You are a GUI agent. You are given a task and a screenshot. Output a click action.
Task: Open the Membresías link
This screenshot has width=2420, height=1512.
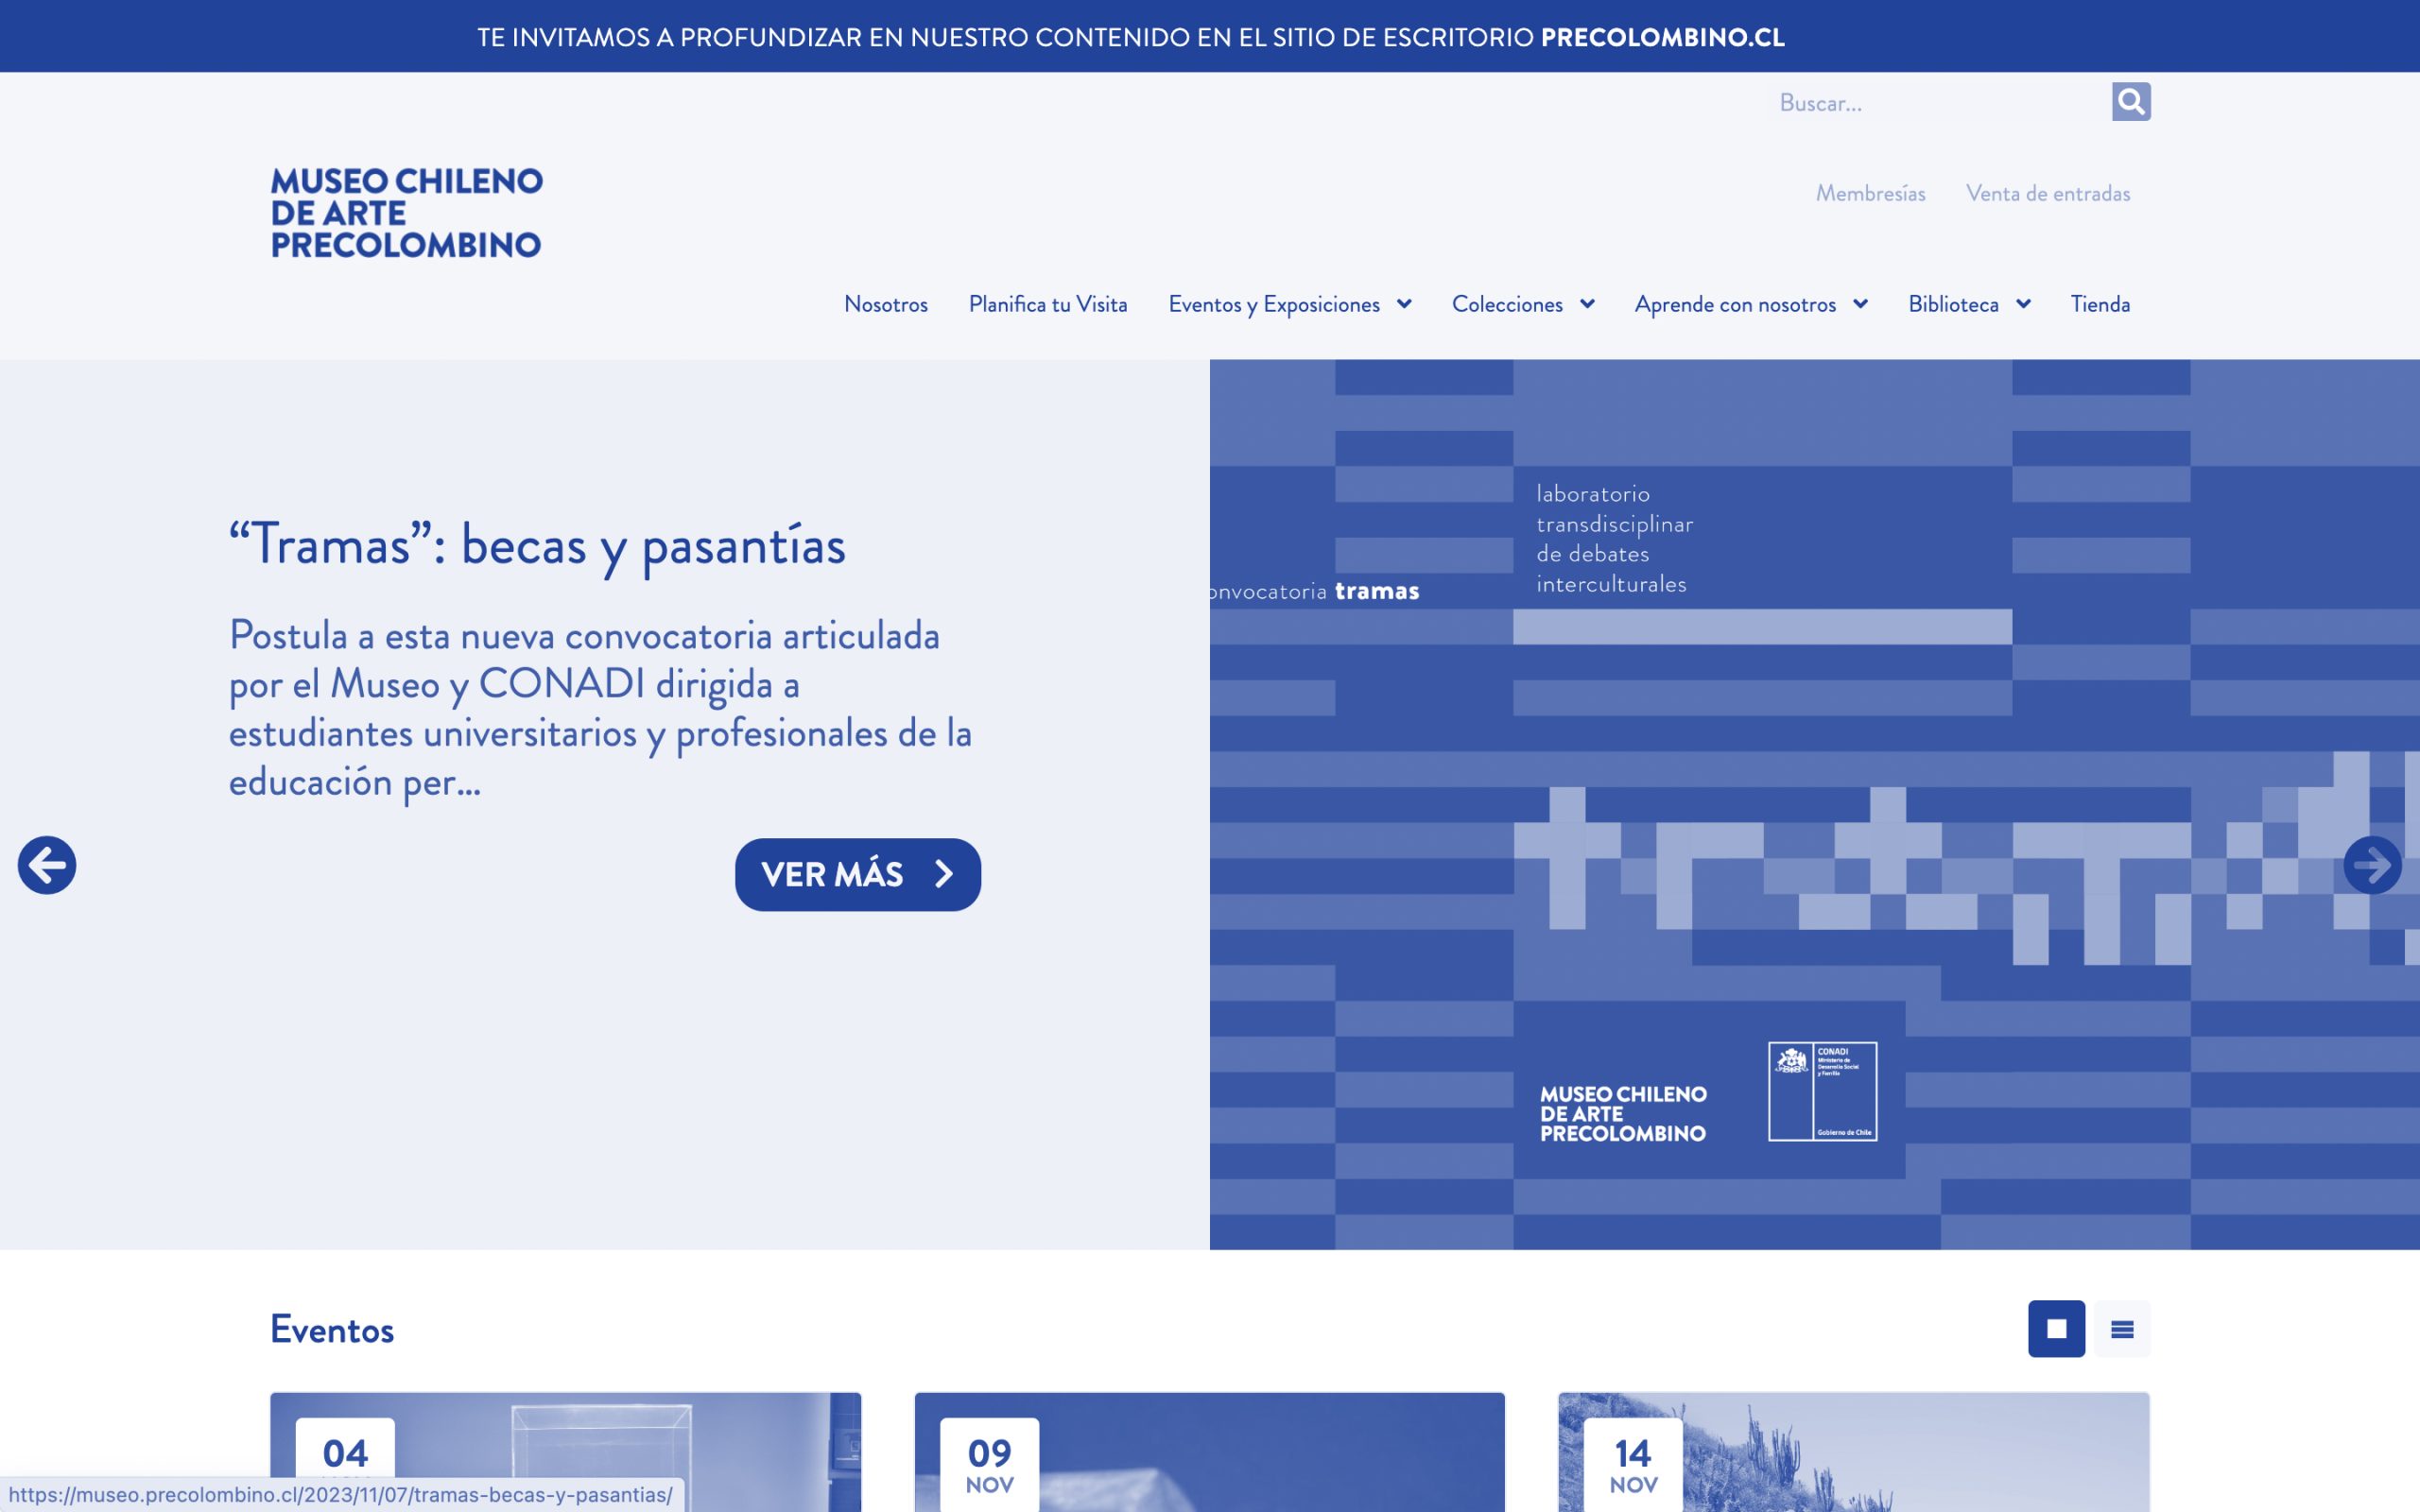click(x=1871, y=193)
